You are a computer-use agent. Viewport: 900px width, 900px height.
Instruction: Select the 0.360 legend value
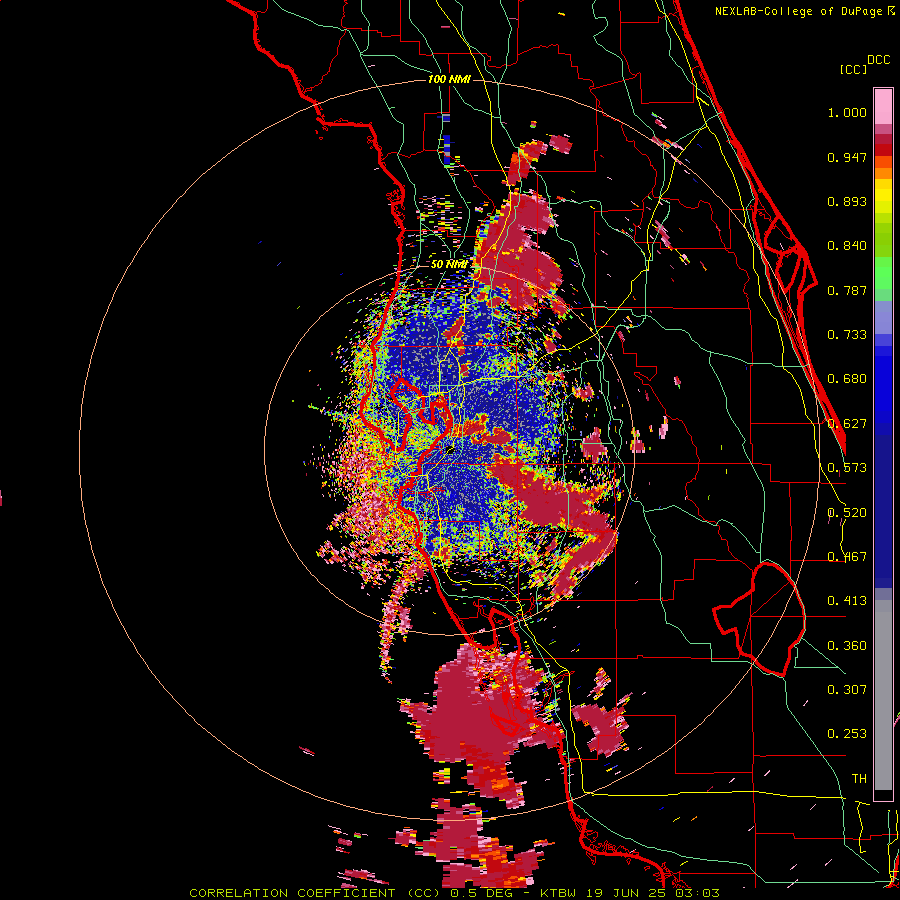[x=847, y=646]
